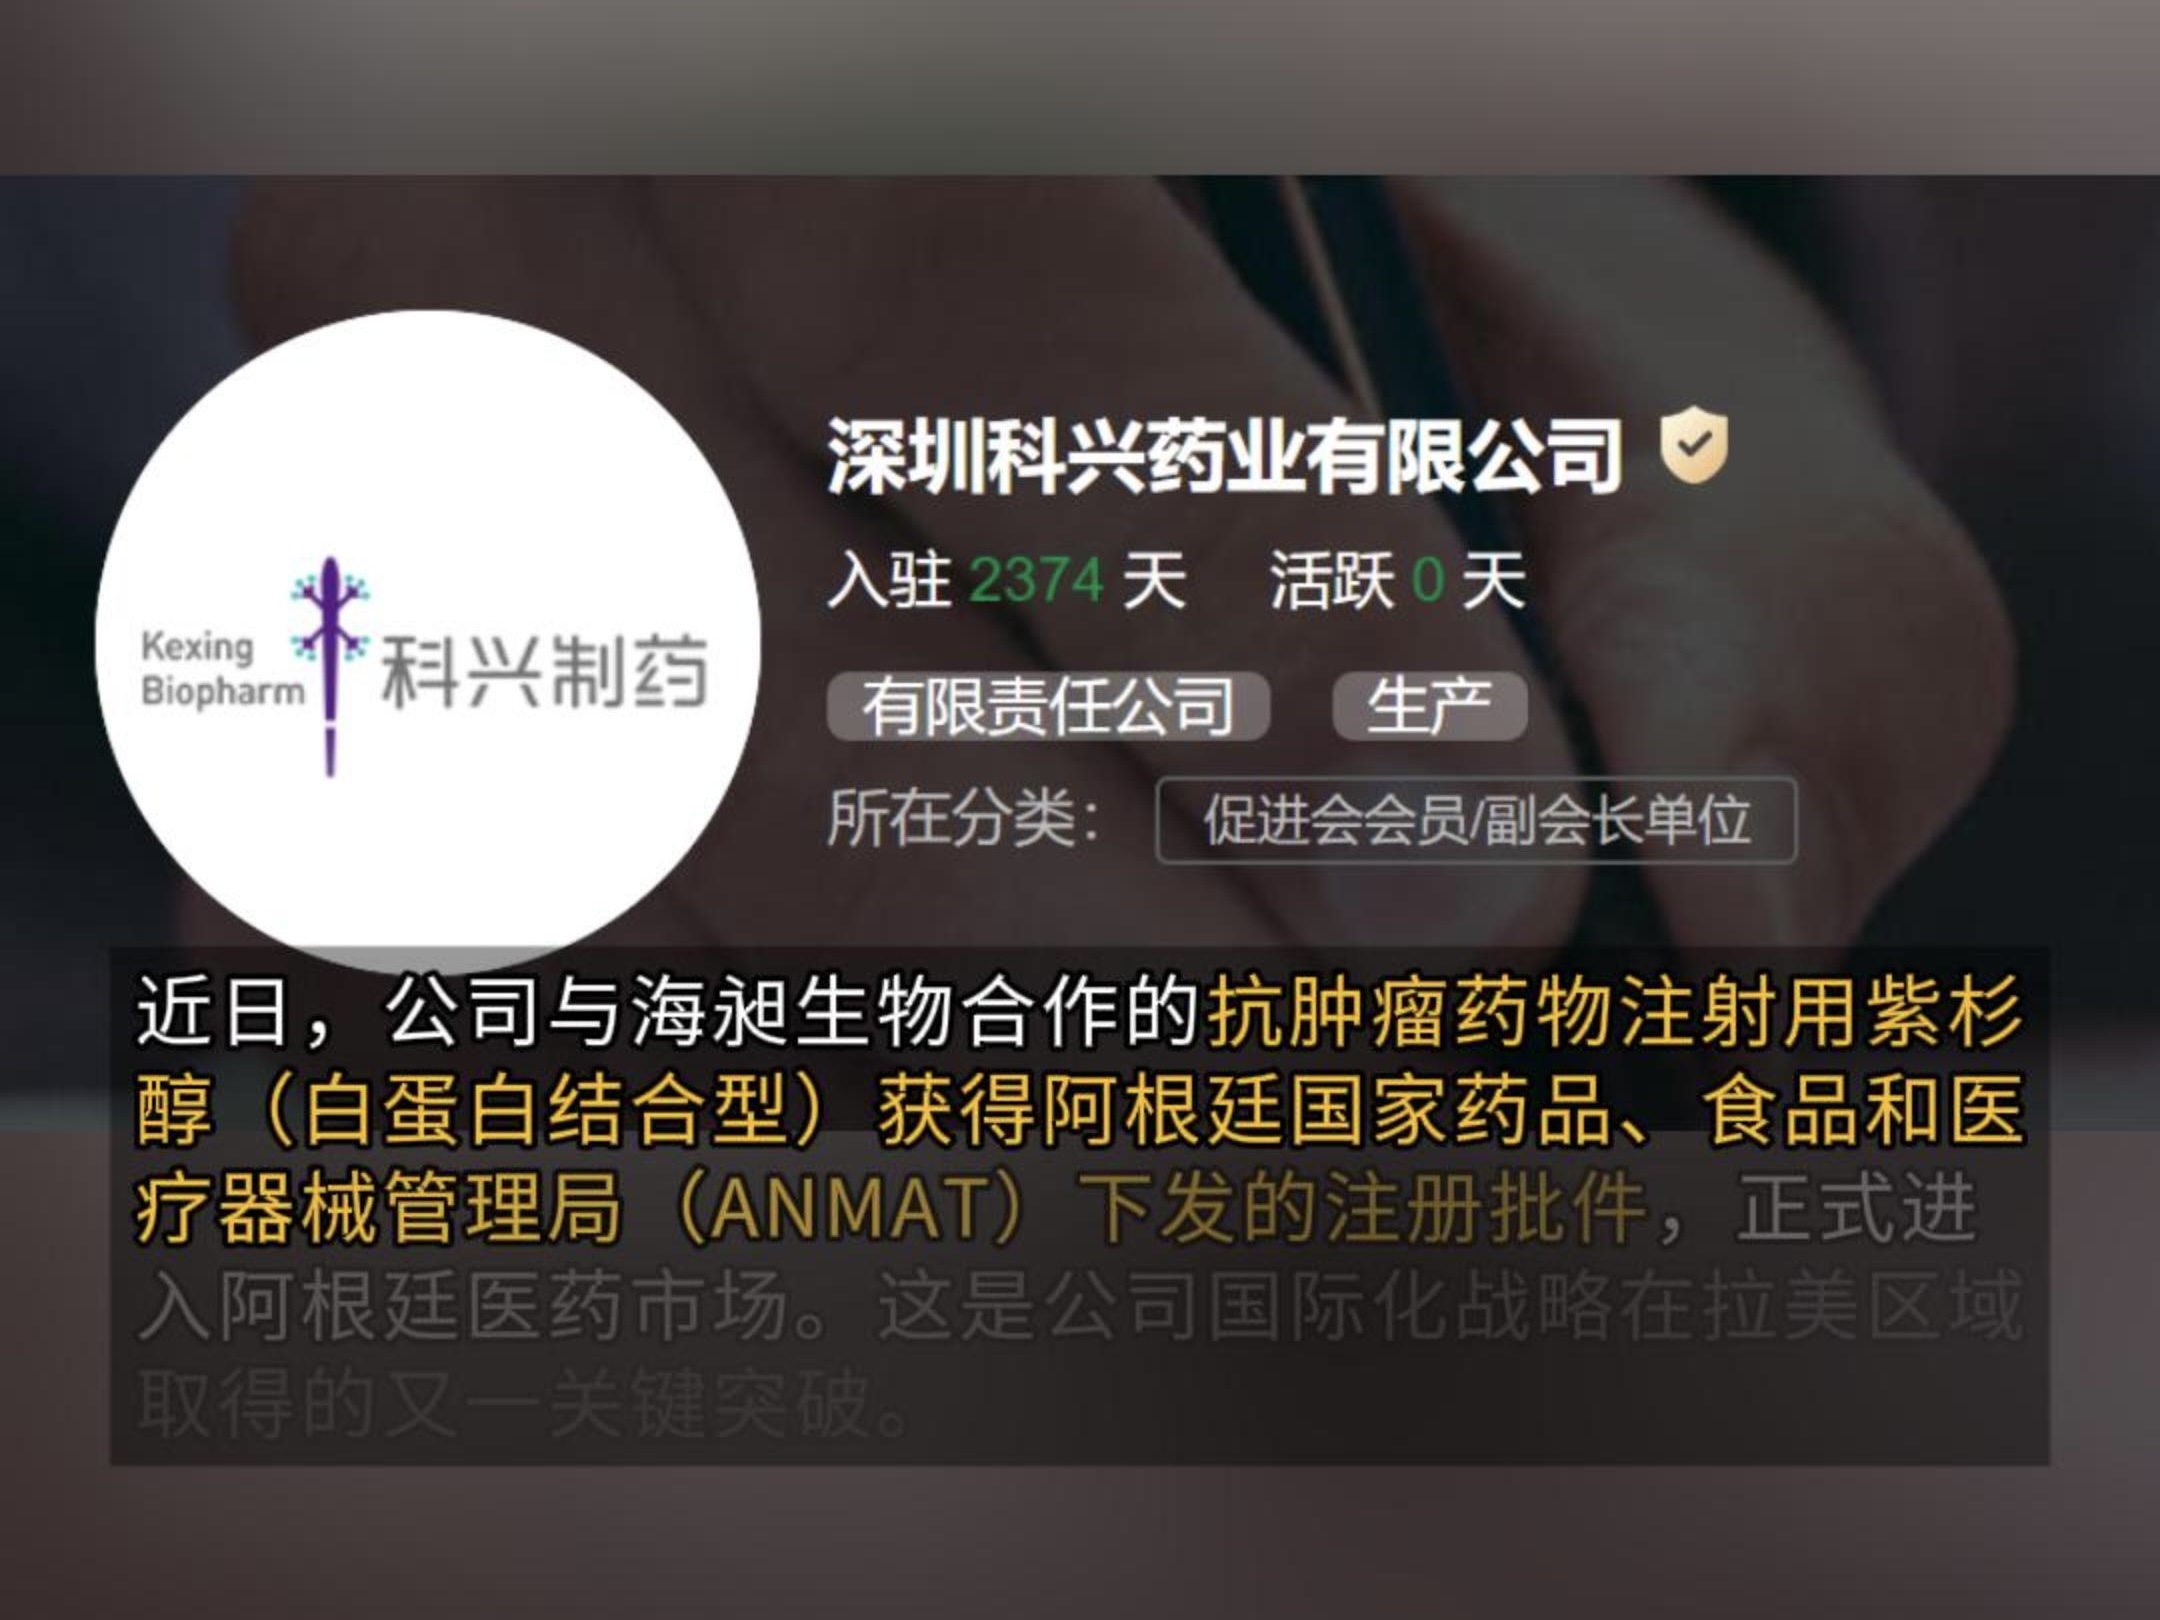Click the 科兴制药 logo text
Image resolution: width=2160 pixels, height=1620 pixels.
pos(543,670)
